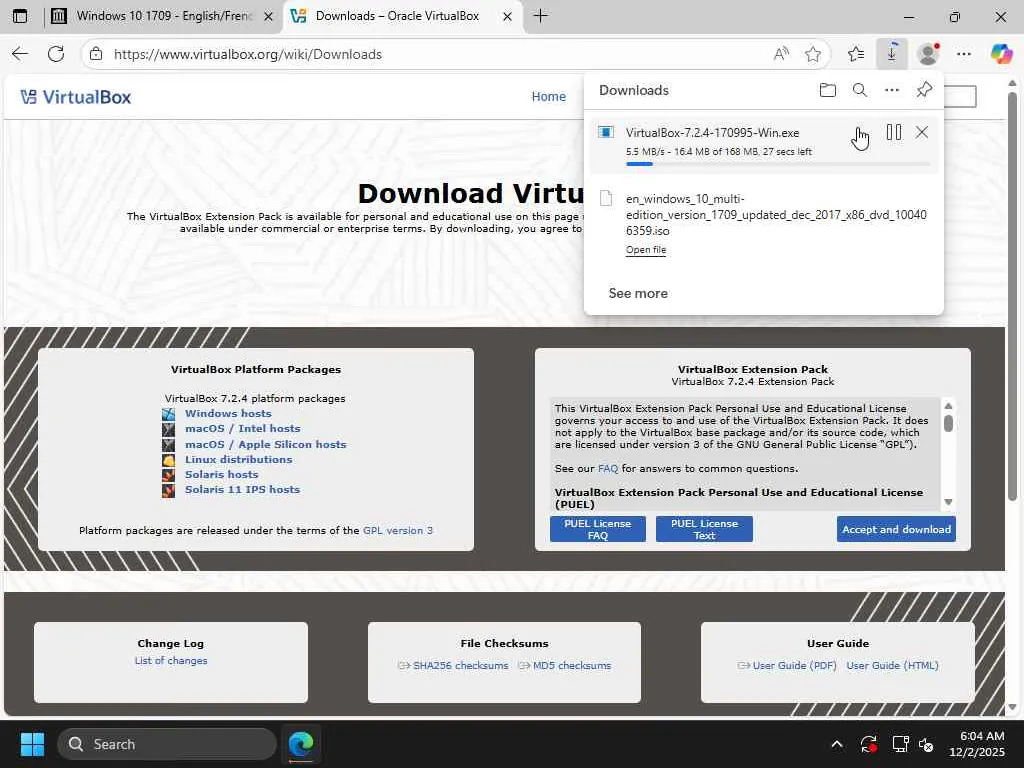This screenshot has width=1024, height=768.
Task: Open Edge Settings and more menu
Action: point(964,54)
